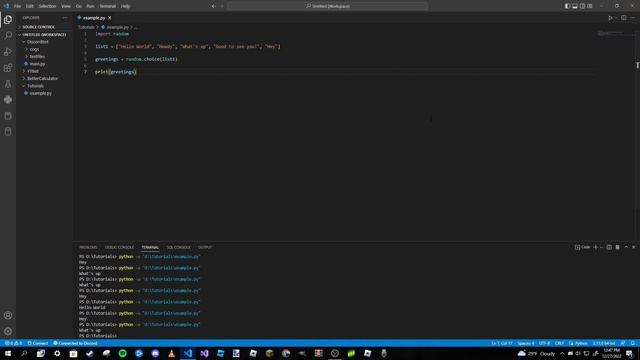Image resolution: width=640 pixels, height=360 pixels.
Task: Open errors and warnings status indicator
Action: click(x=13, y=343)
